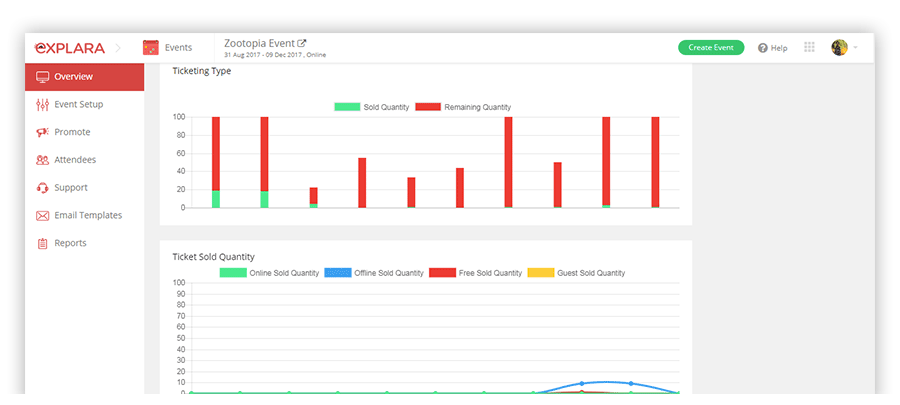Image resolution: width=900 pixels, height=405 pixels.
Task: Click the Promote megaphone icon
Action: tap(42, 133)
